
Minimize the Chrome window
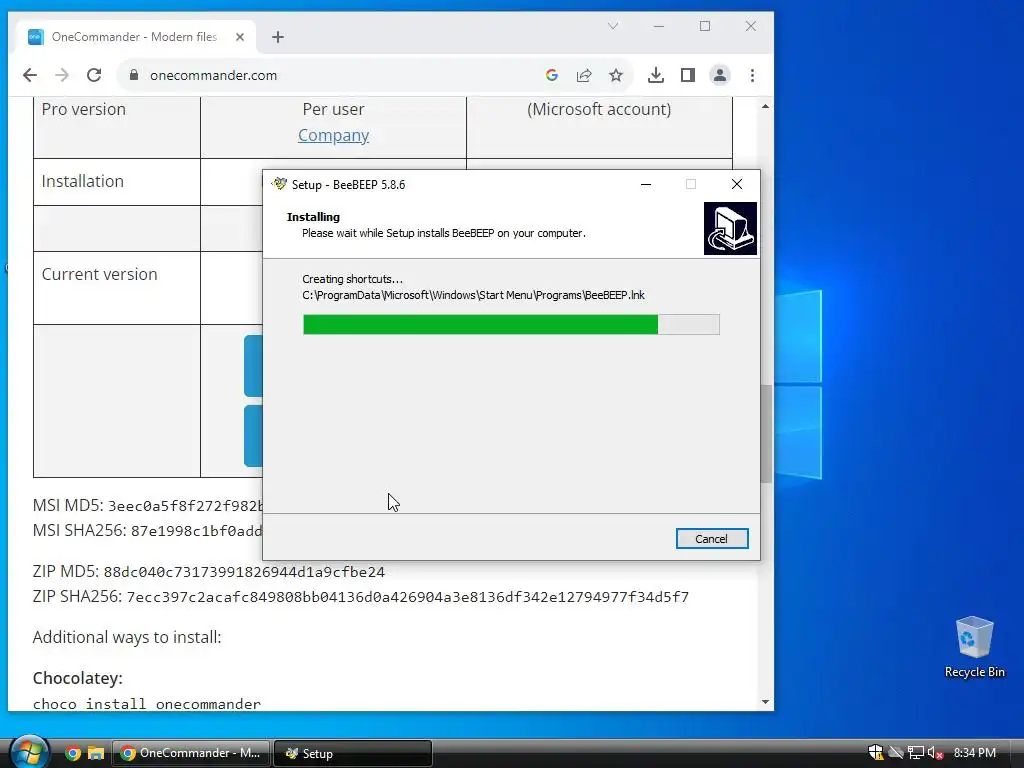click(659, 26)
